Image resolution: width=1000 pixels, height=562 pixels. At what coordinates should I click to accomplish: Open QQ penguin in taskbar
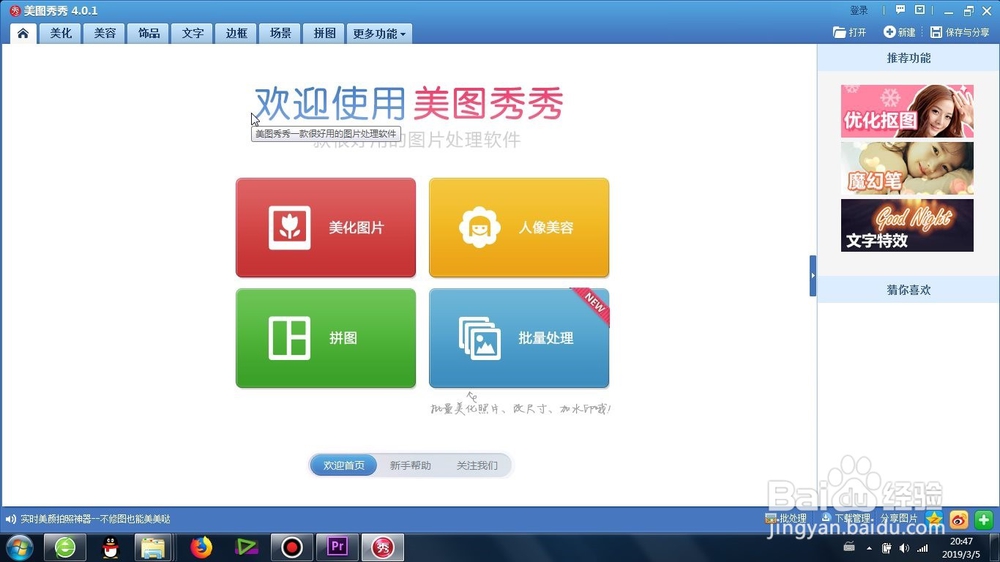tap(110, 547)
